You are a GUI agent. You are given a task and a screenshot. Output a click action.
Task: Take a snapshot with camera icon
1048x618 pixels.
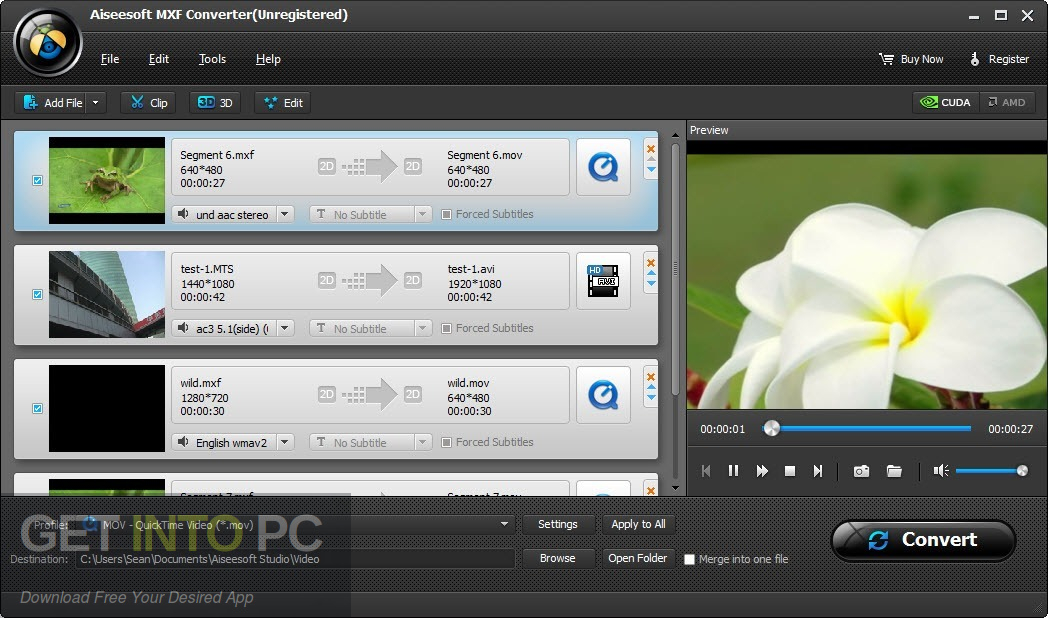[x=862, y=471]
